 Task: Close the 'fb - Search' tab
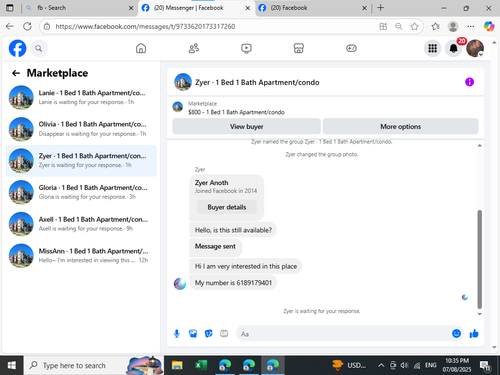(131, 8)
